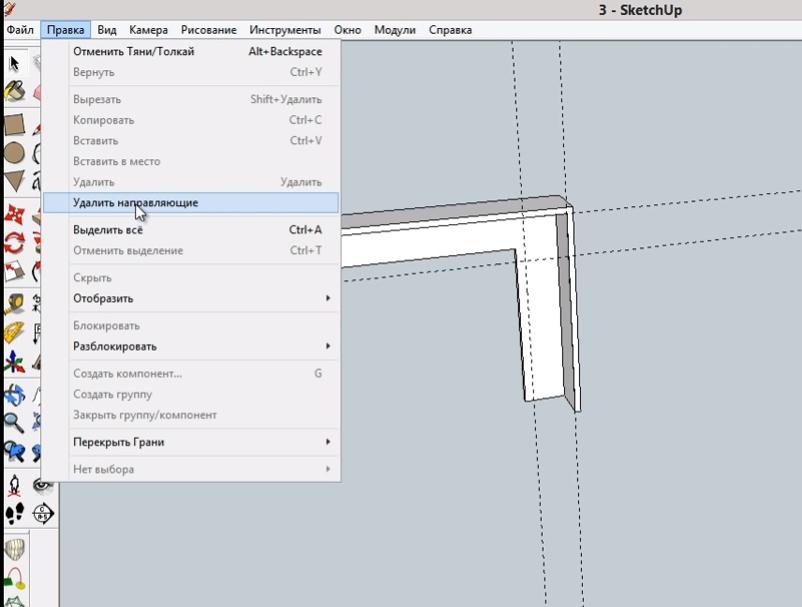This screenshot has width=802, height=607.
Task: Click the red Move tool
Action: (14, 214)
